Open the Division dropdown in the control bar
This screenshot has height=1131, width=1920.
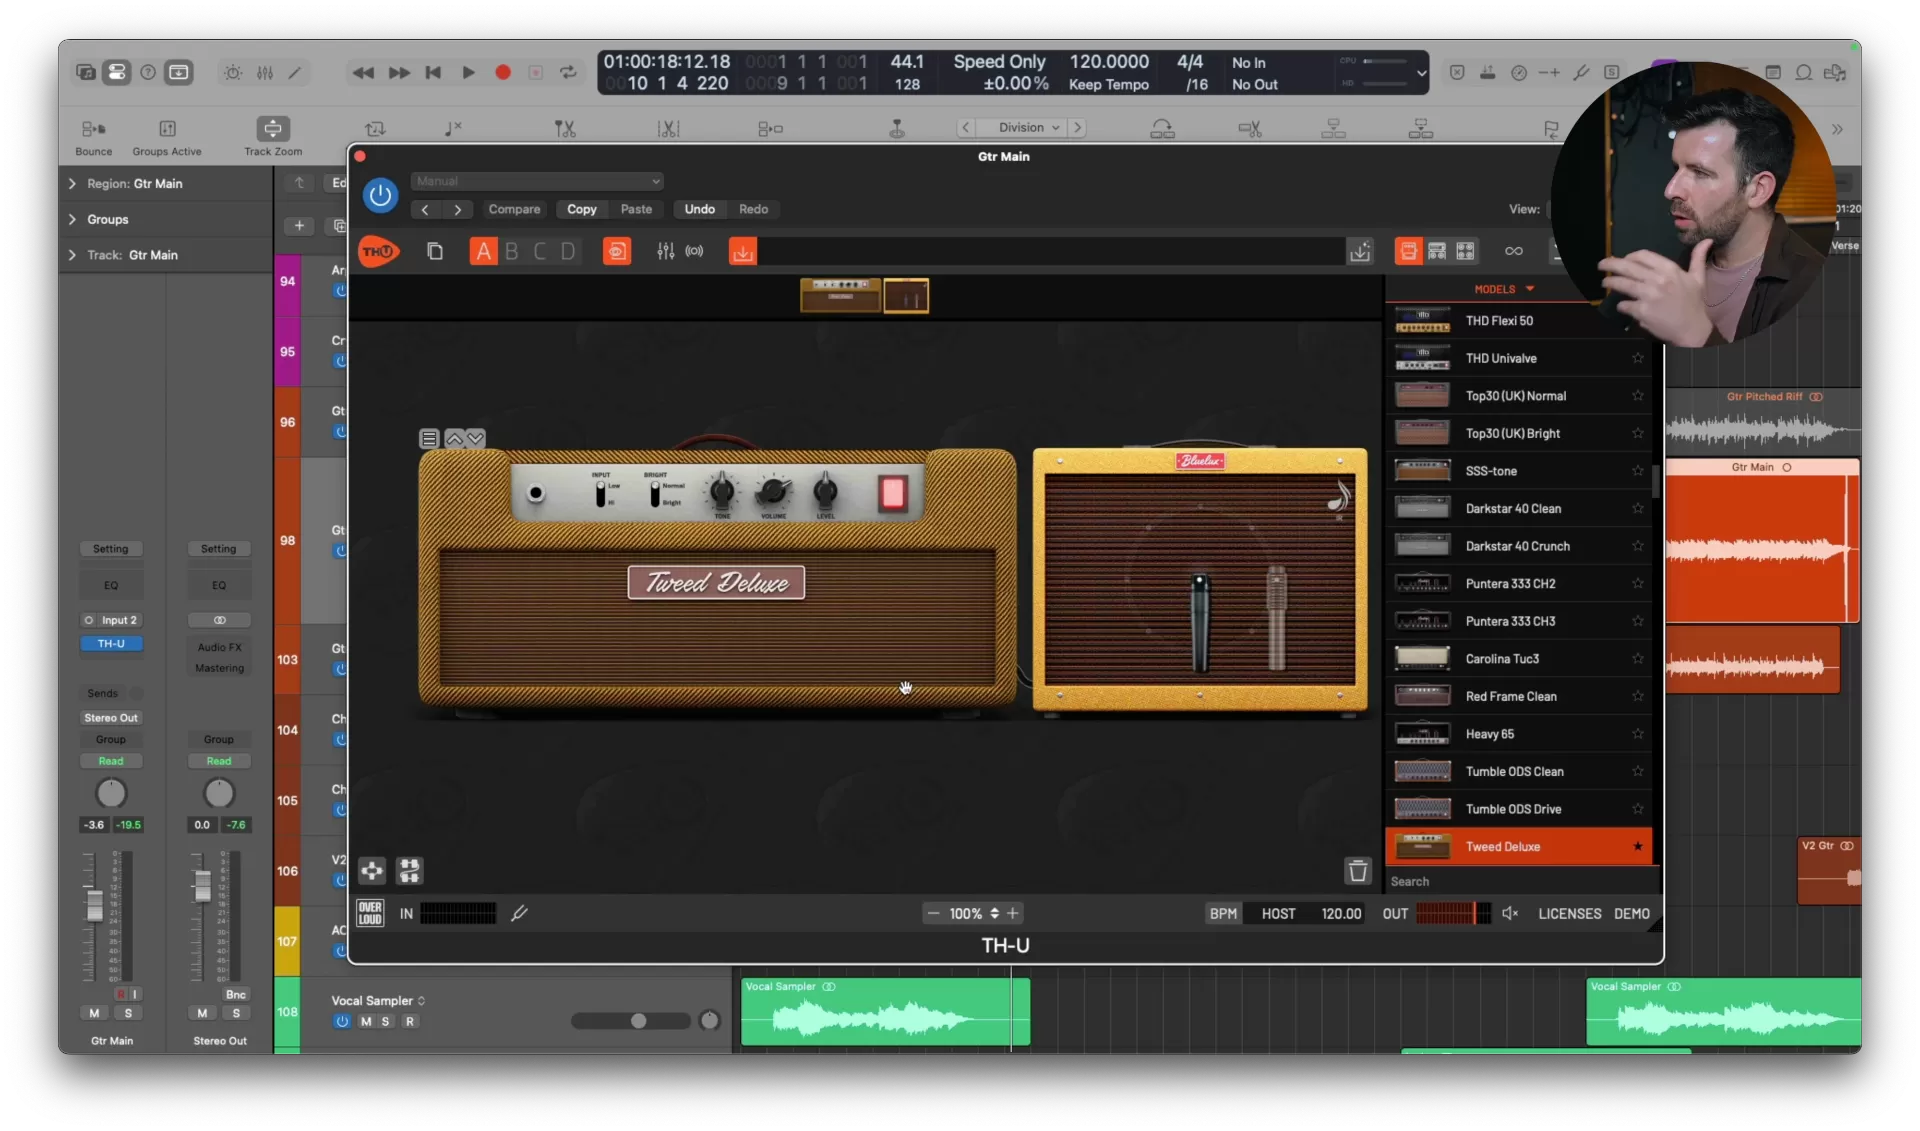pos(1023,127)
